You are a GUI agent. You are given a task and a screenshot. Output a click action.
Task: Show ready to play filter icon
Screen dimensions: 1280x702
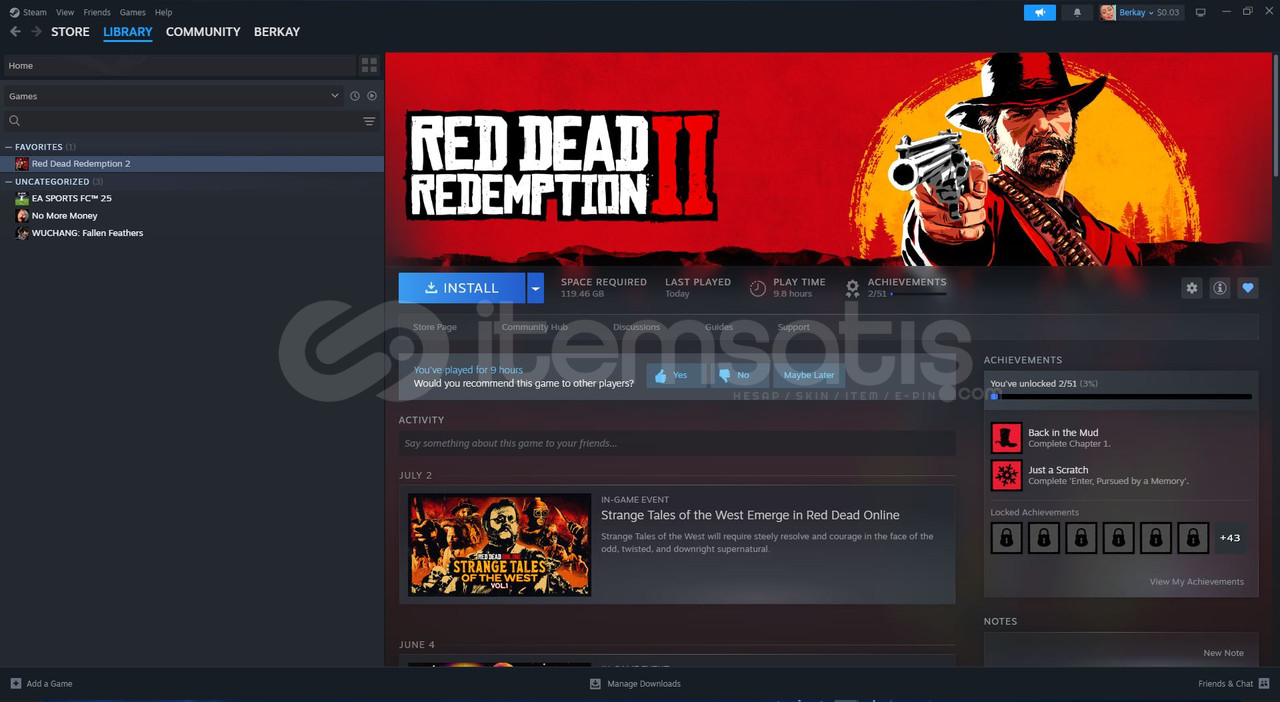[x=372, y=96]
